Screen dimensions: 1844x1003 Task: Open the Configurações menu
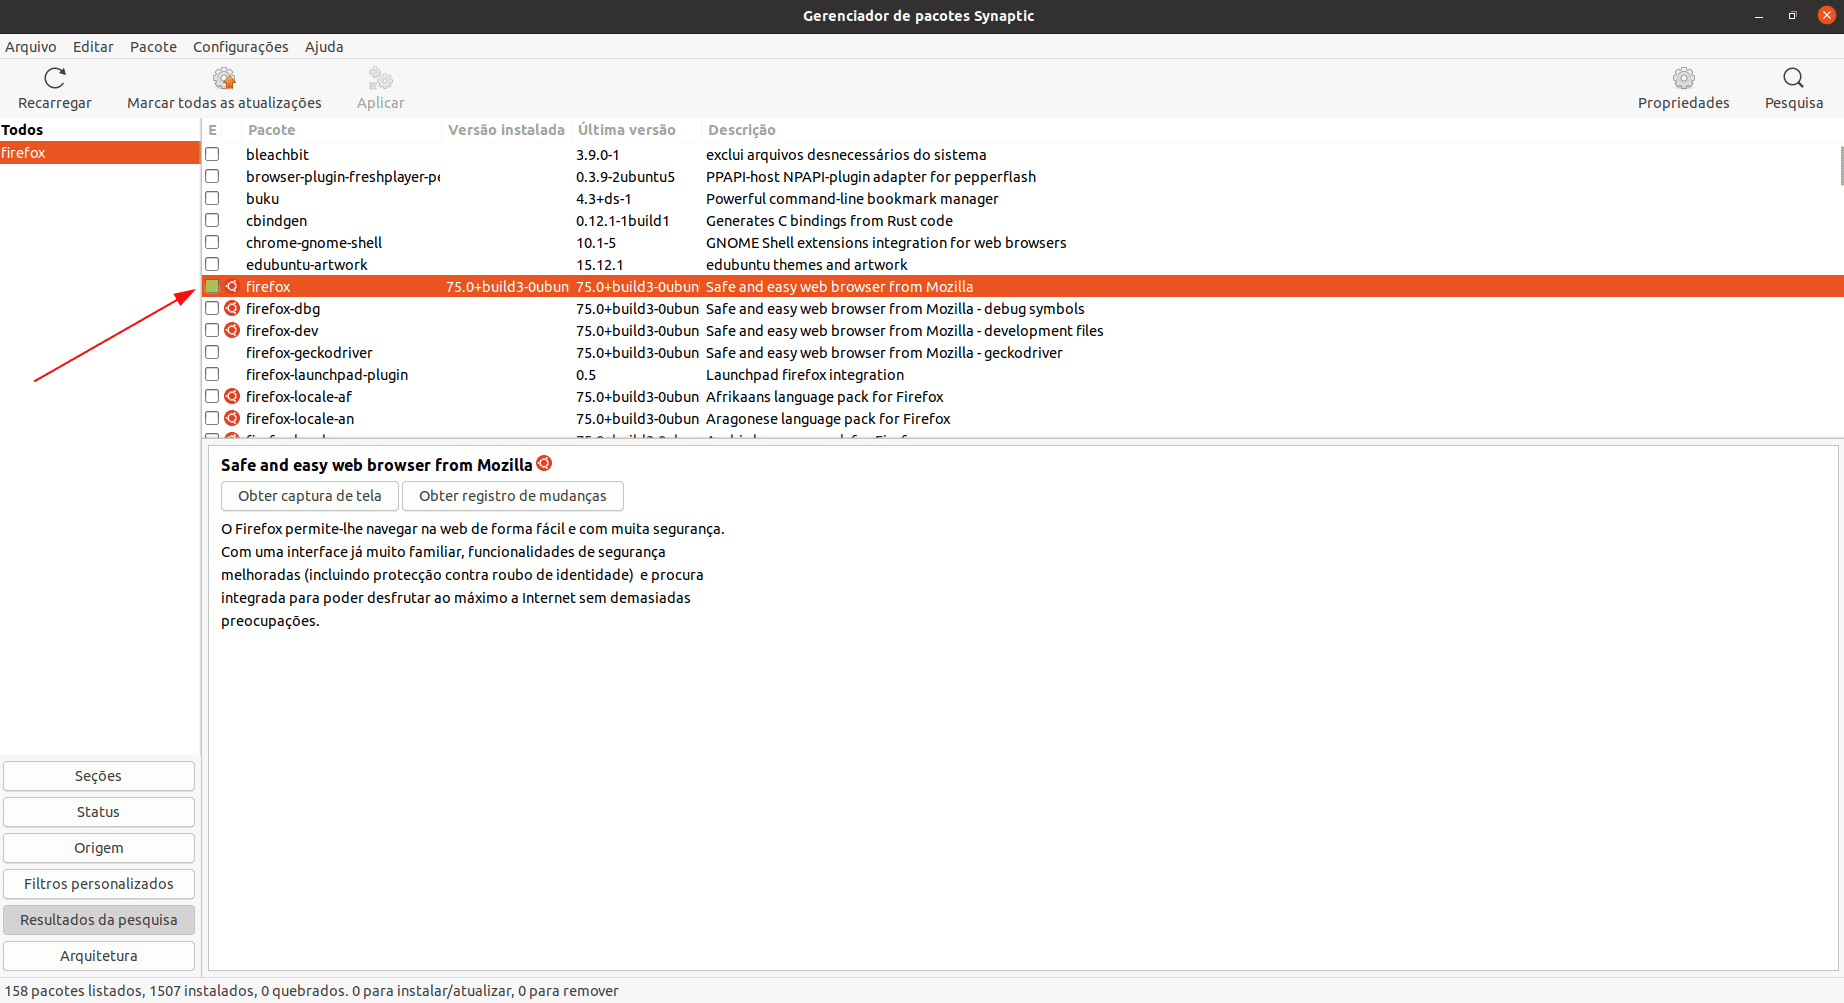pos(240,47)
